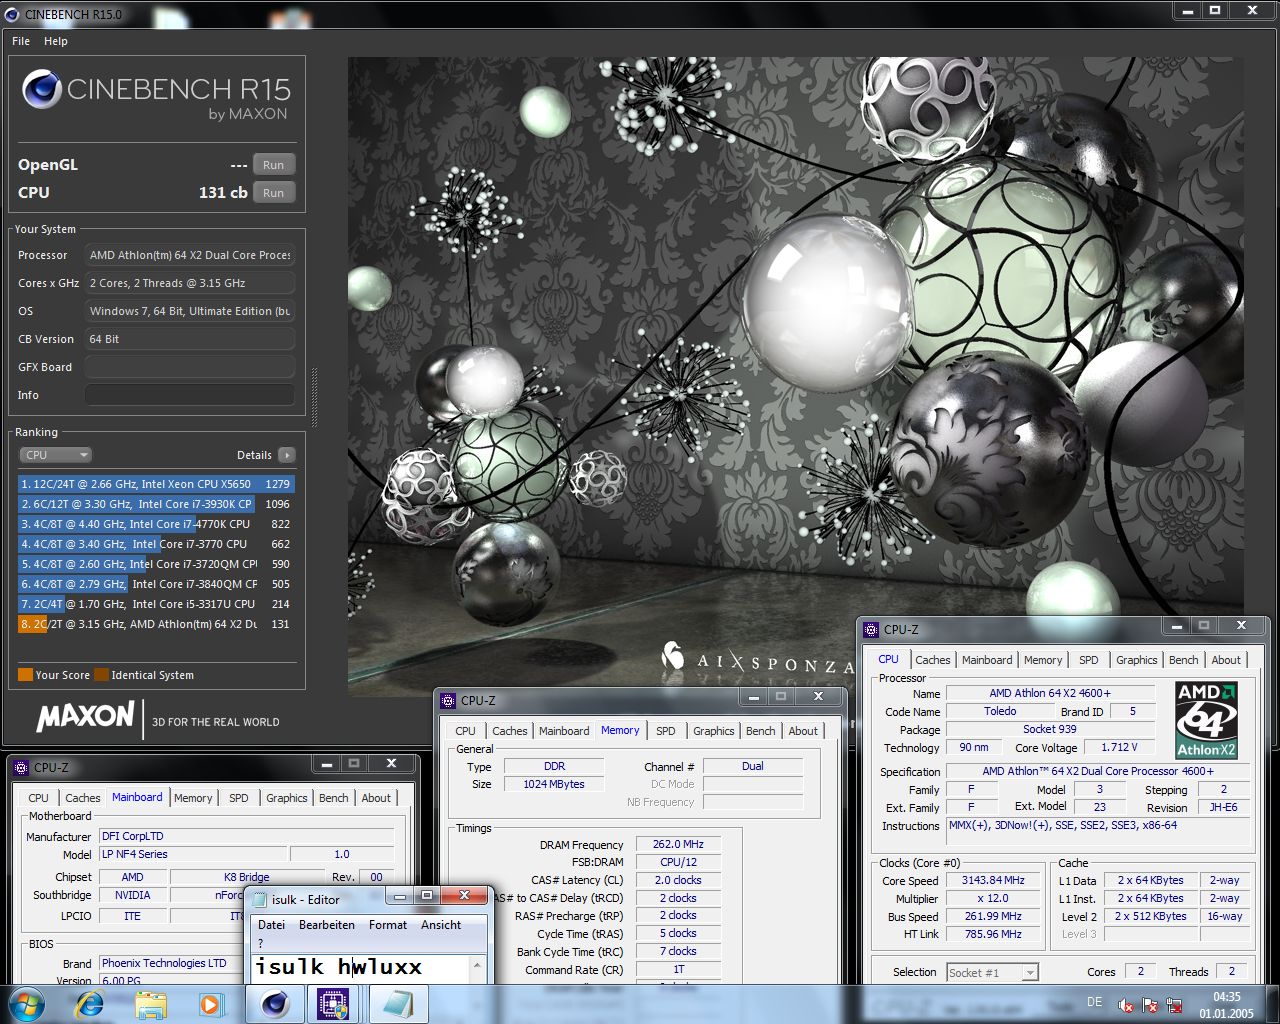1280x1024 pixels.
Task: Open Windows Media Player taskbar icon
Action: point(211,1004)
